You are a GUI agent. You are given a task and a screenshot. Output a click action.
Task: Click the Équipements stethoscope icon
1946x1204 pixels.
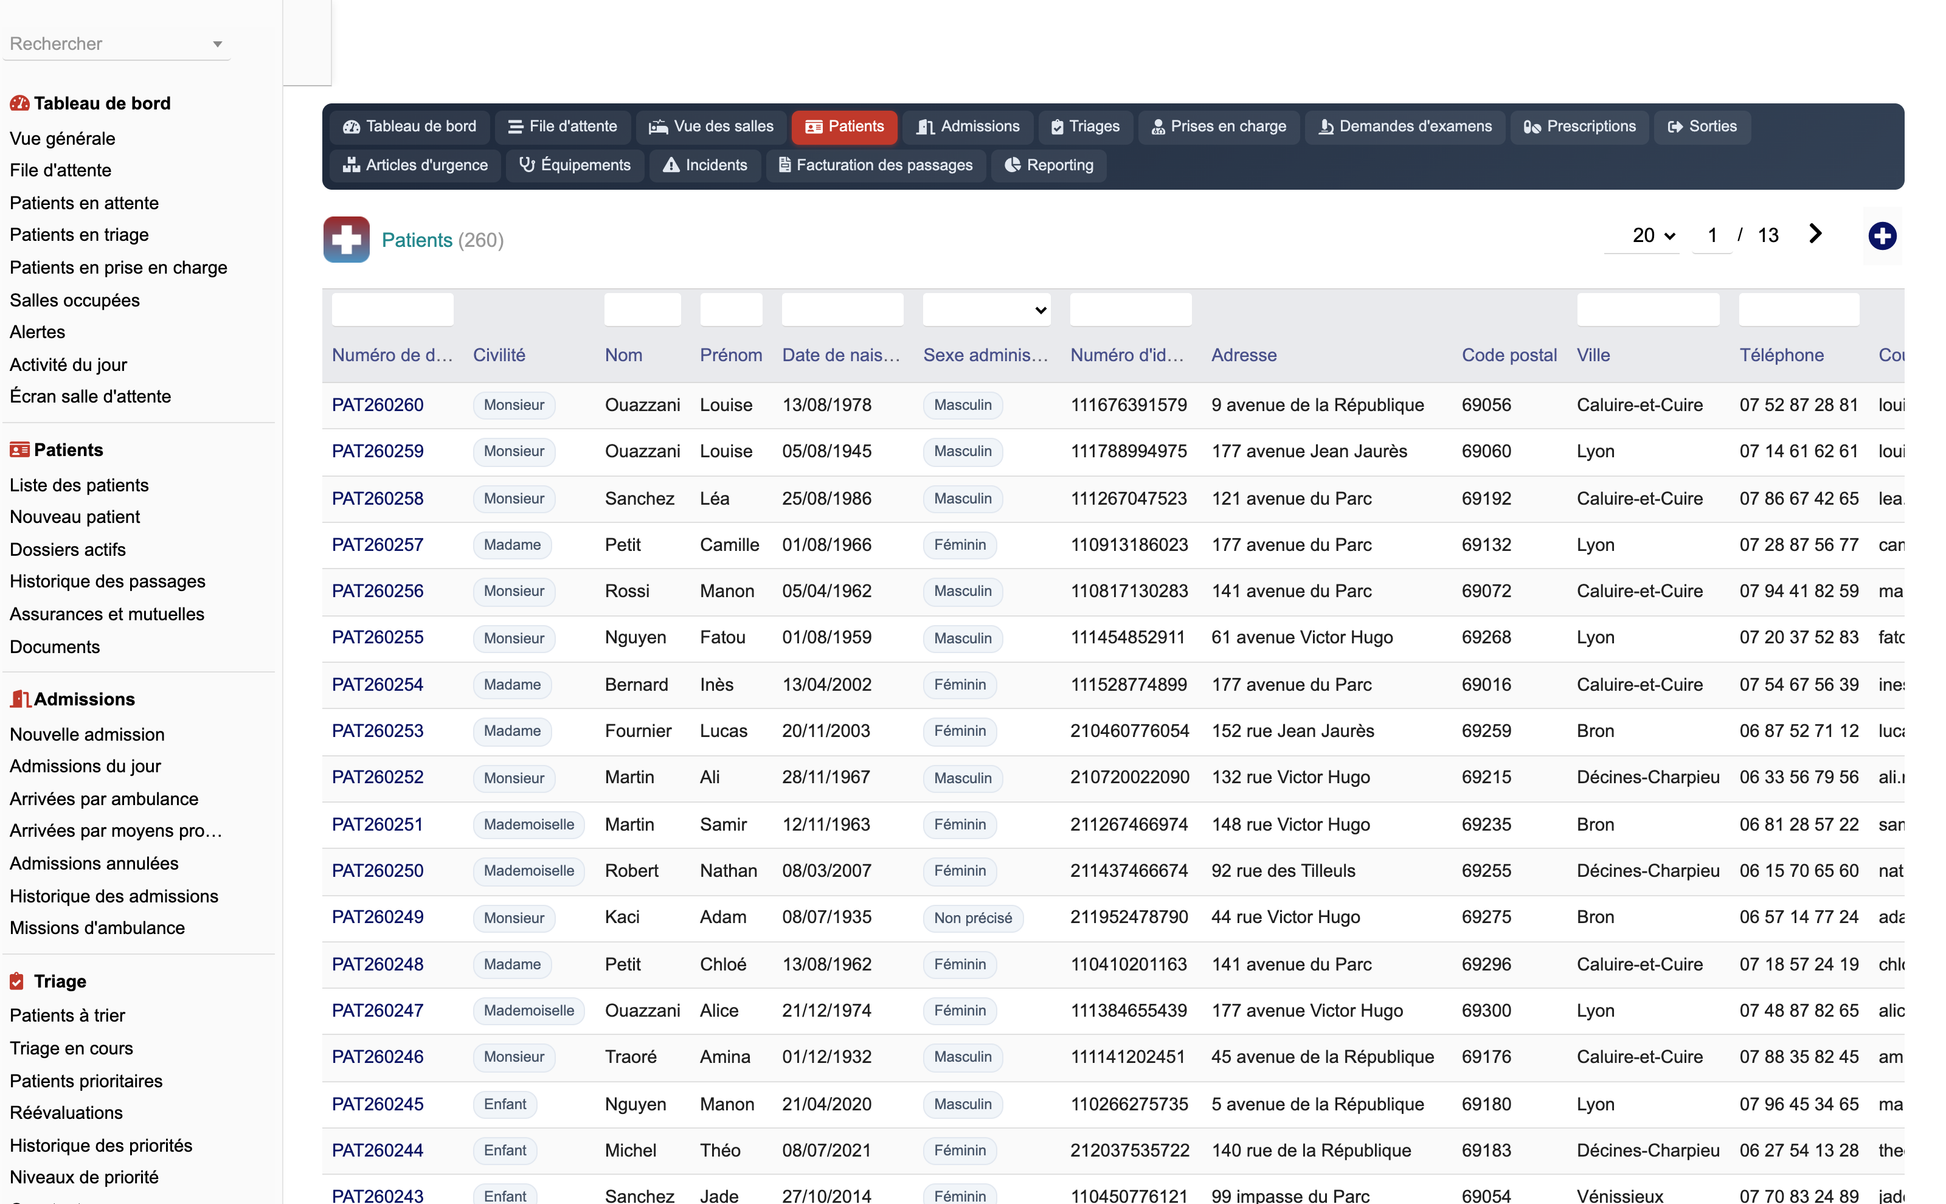[527, 165]
